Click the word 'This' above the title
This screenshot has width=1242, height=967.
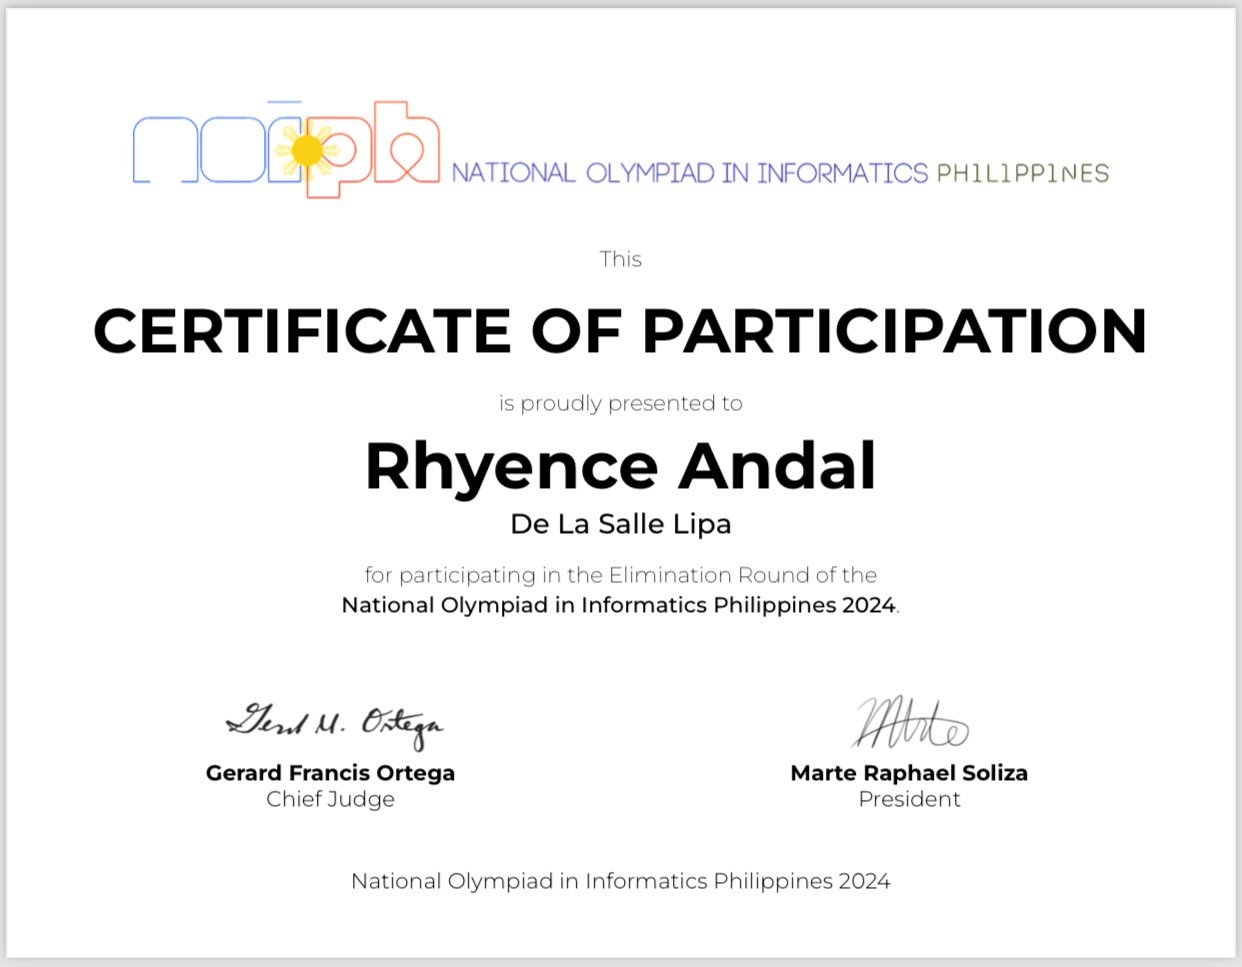pos(620,259)
